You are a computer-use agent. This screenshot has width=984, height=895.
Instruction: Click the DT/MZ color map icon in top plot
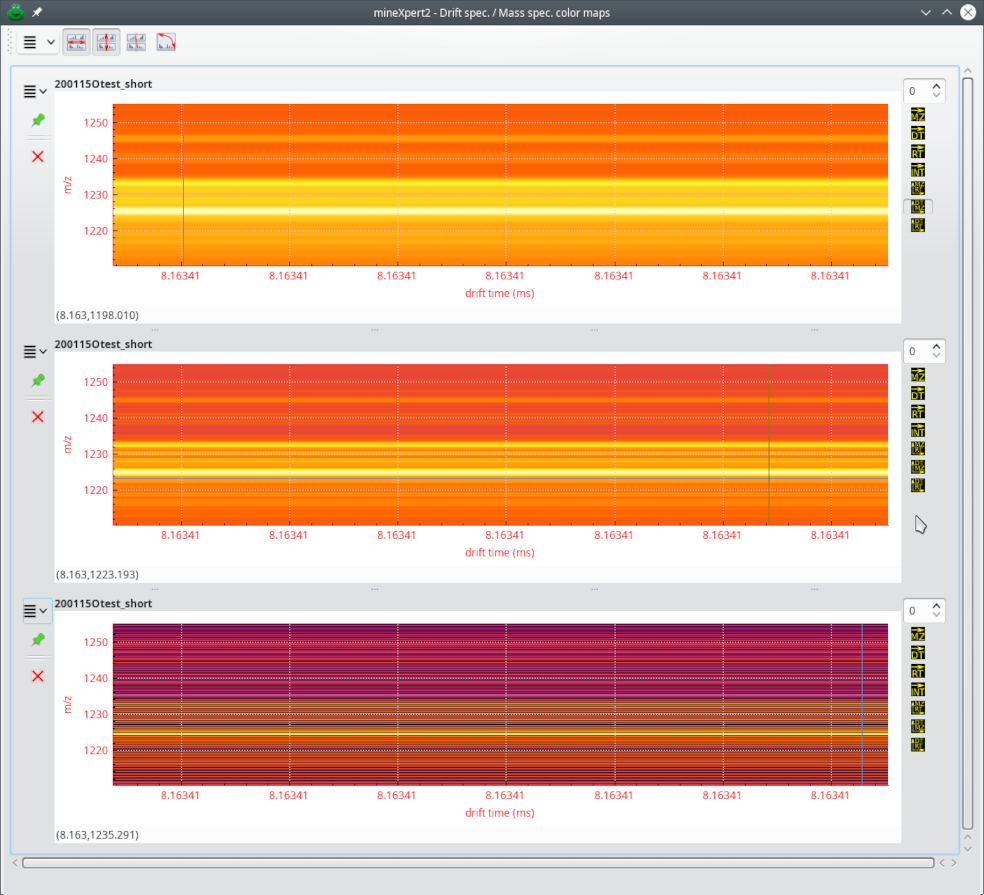click(x=918, y=206)
